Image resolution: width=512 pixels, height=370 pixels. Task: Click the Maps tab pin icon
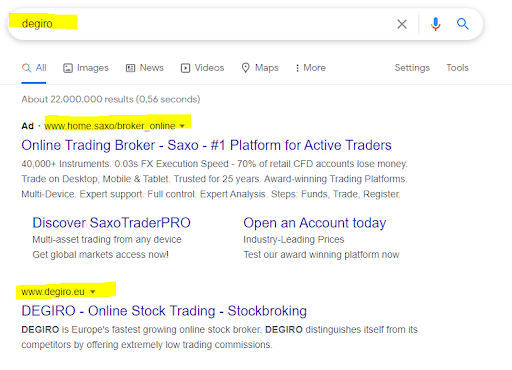[246, 68]
